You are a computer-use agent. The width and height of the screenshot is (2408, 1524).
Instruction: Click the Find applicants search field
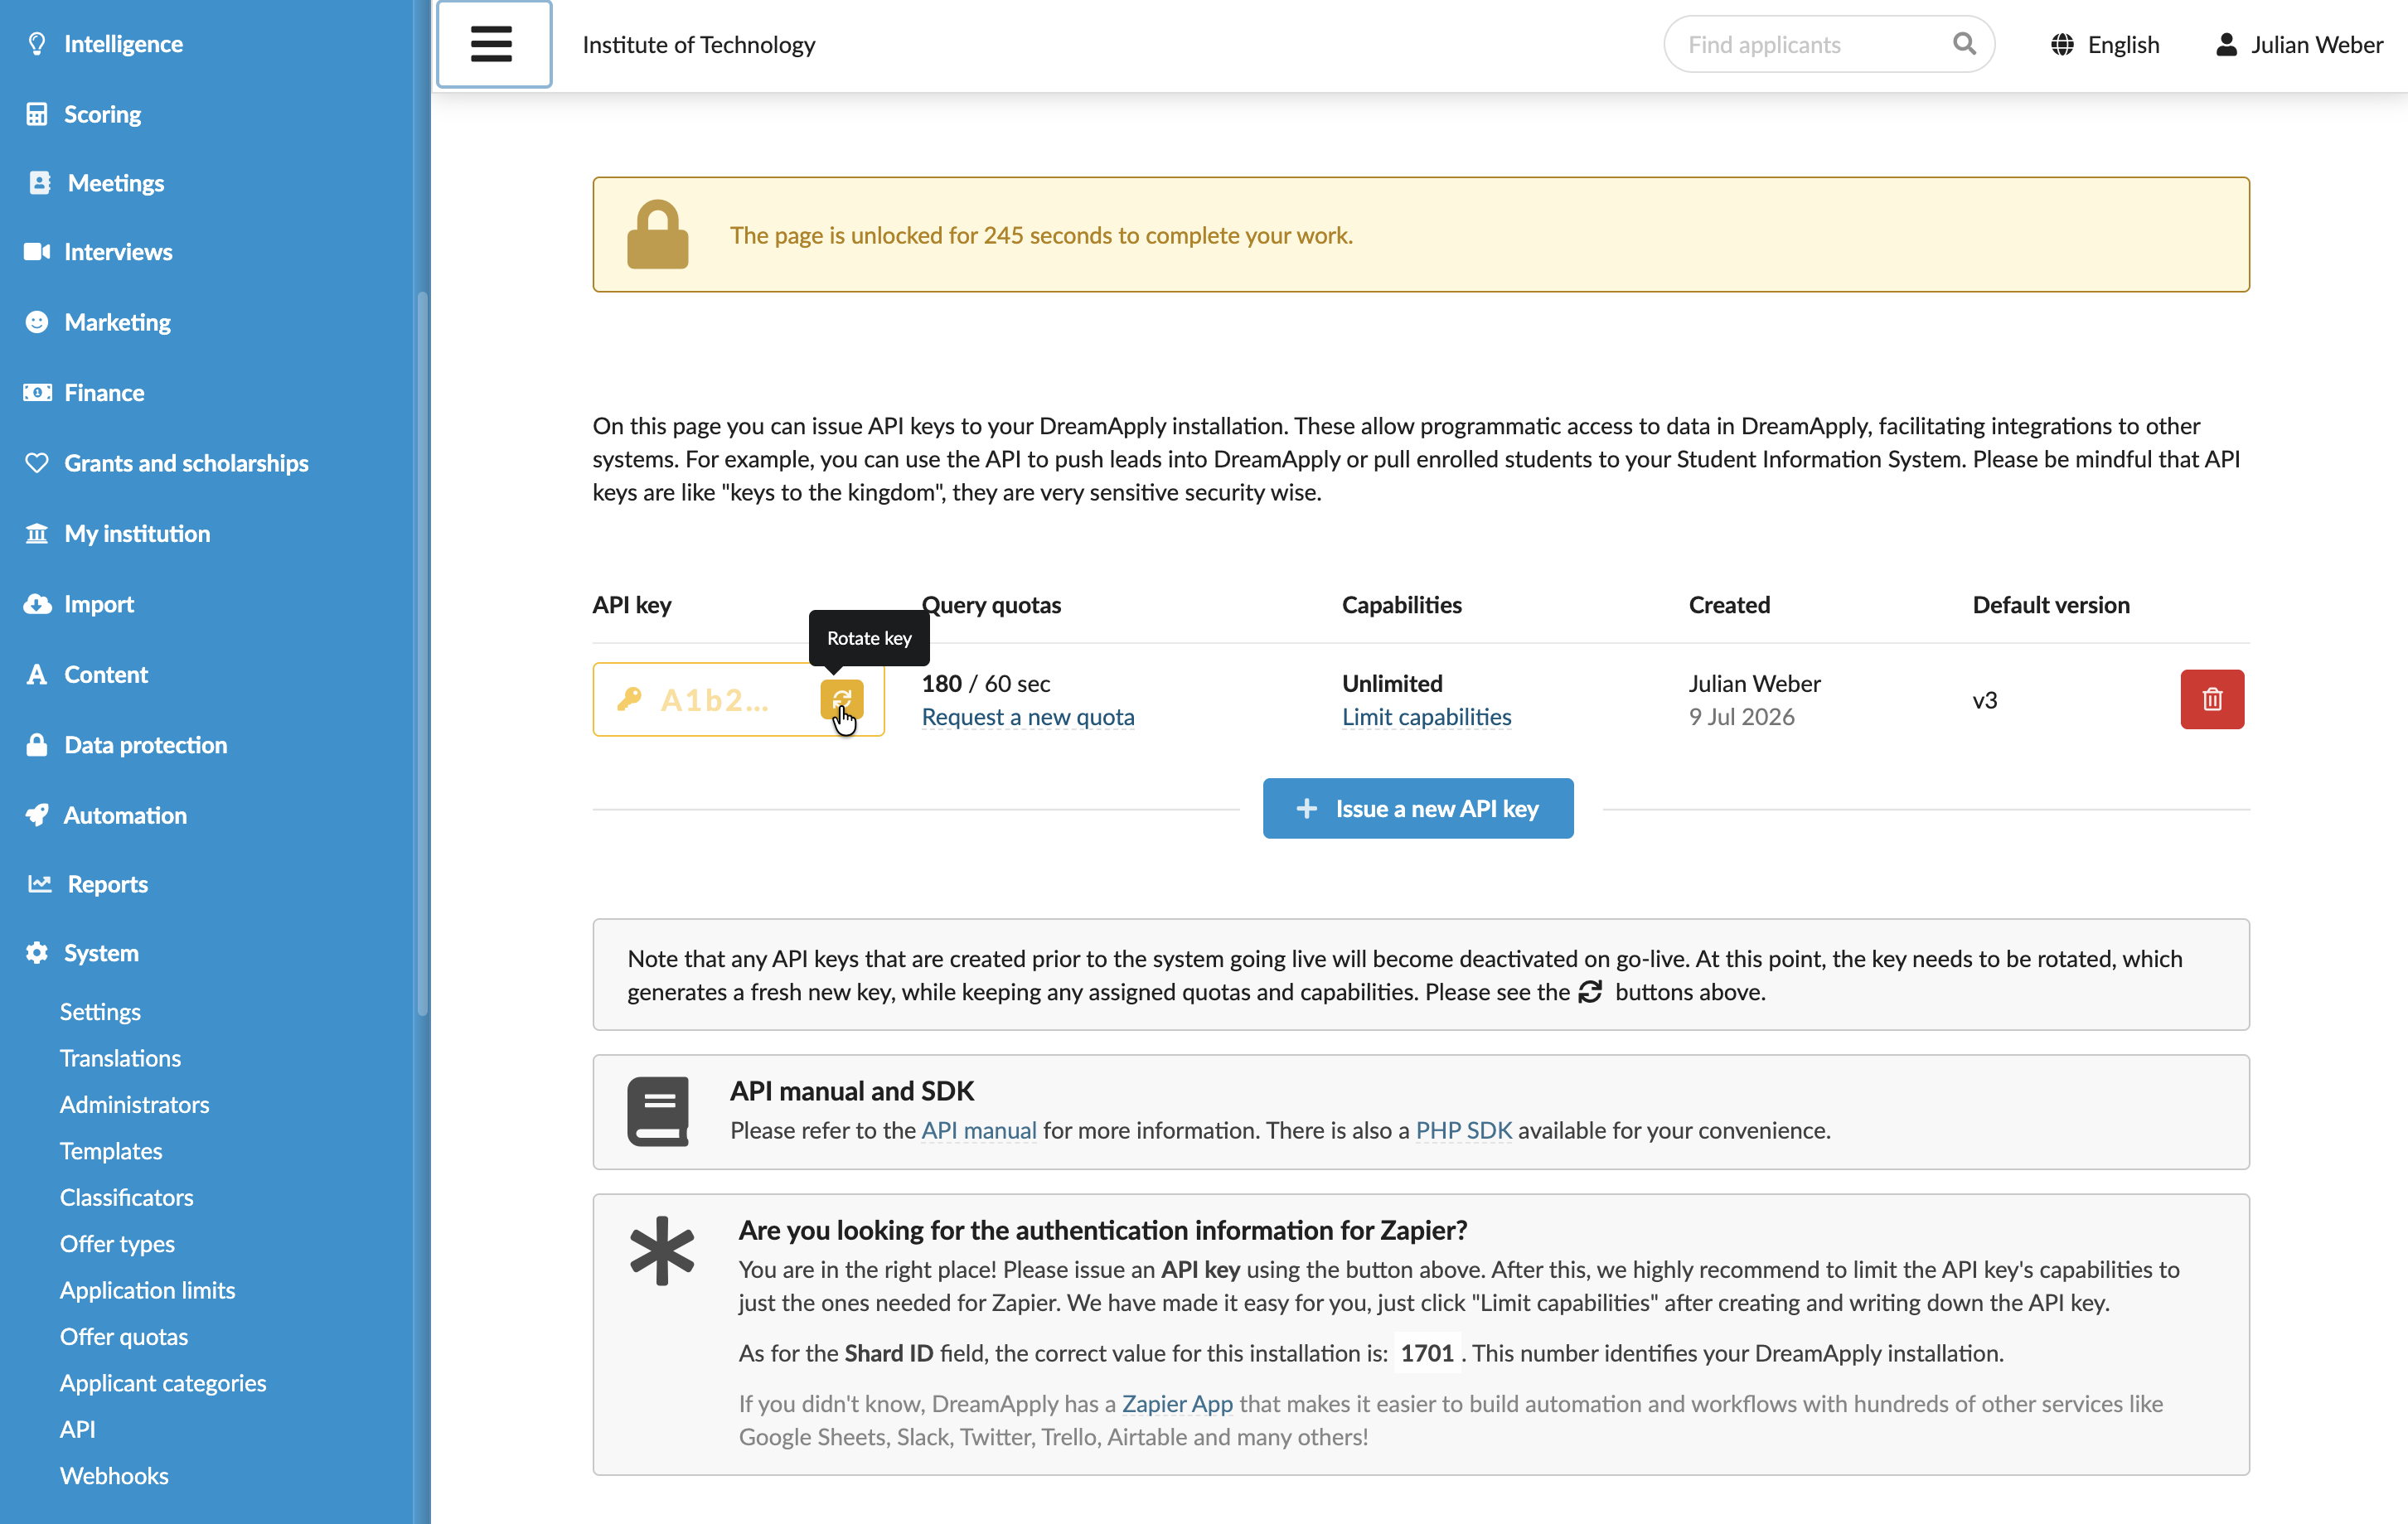[x=1829, y=44]
